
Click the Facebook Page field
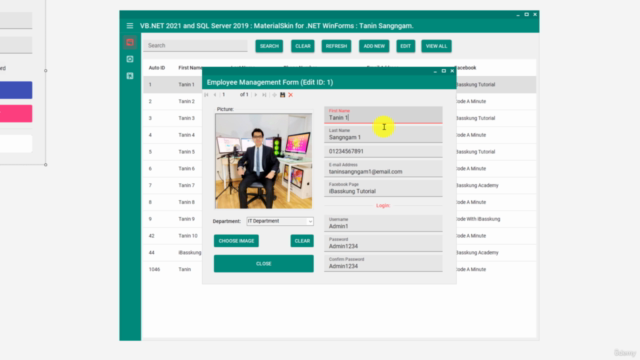[383, 189]
